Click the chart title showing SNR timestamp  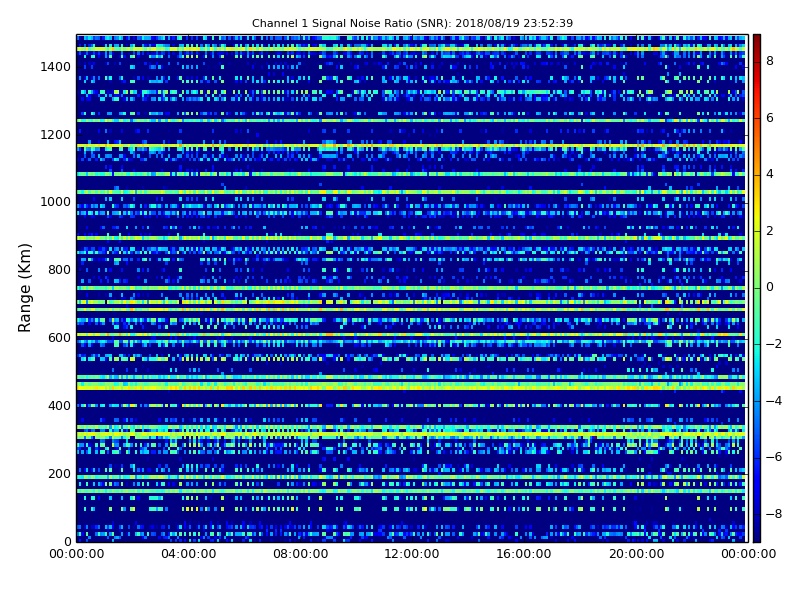tap(412, 23)
